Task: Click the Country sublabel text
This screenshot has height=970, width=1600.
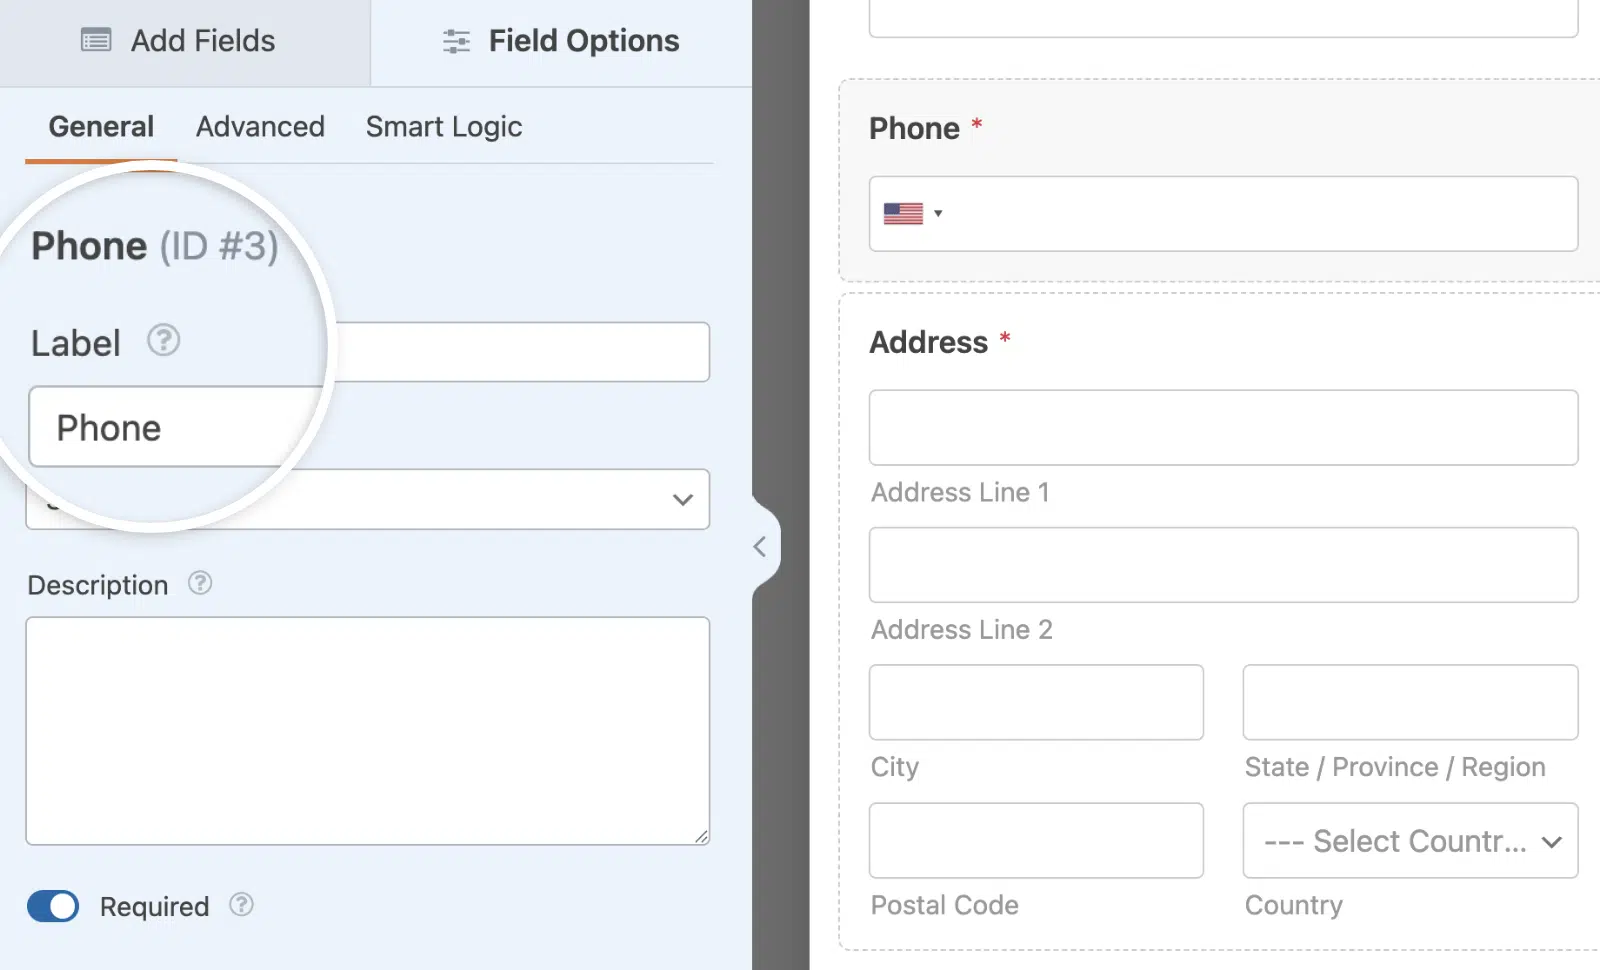Action: coord(1293,905)
